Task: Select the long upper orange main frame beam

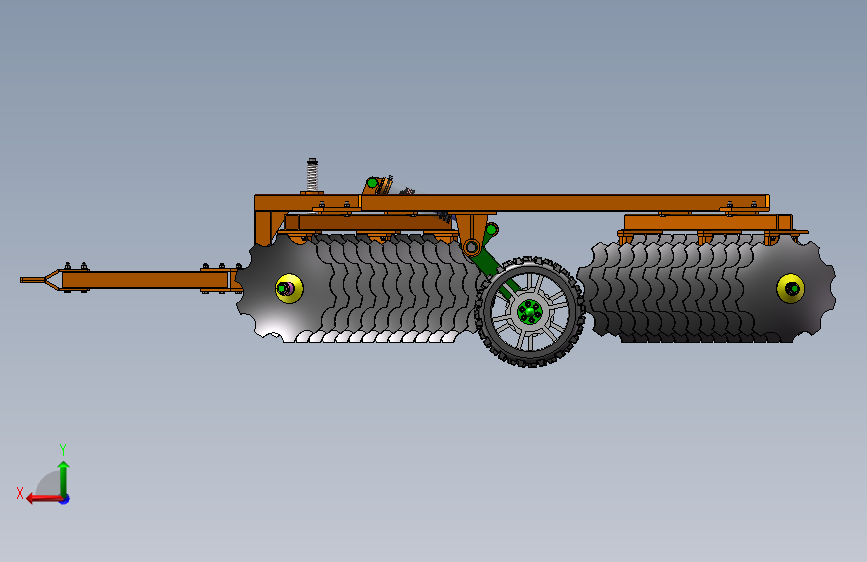Action: (564, 202)
